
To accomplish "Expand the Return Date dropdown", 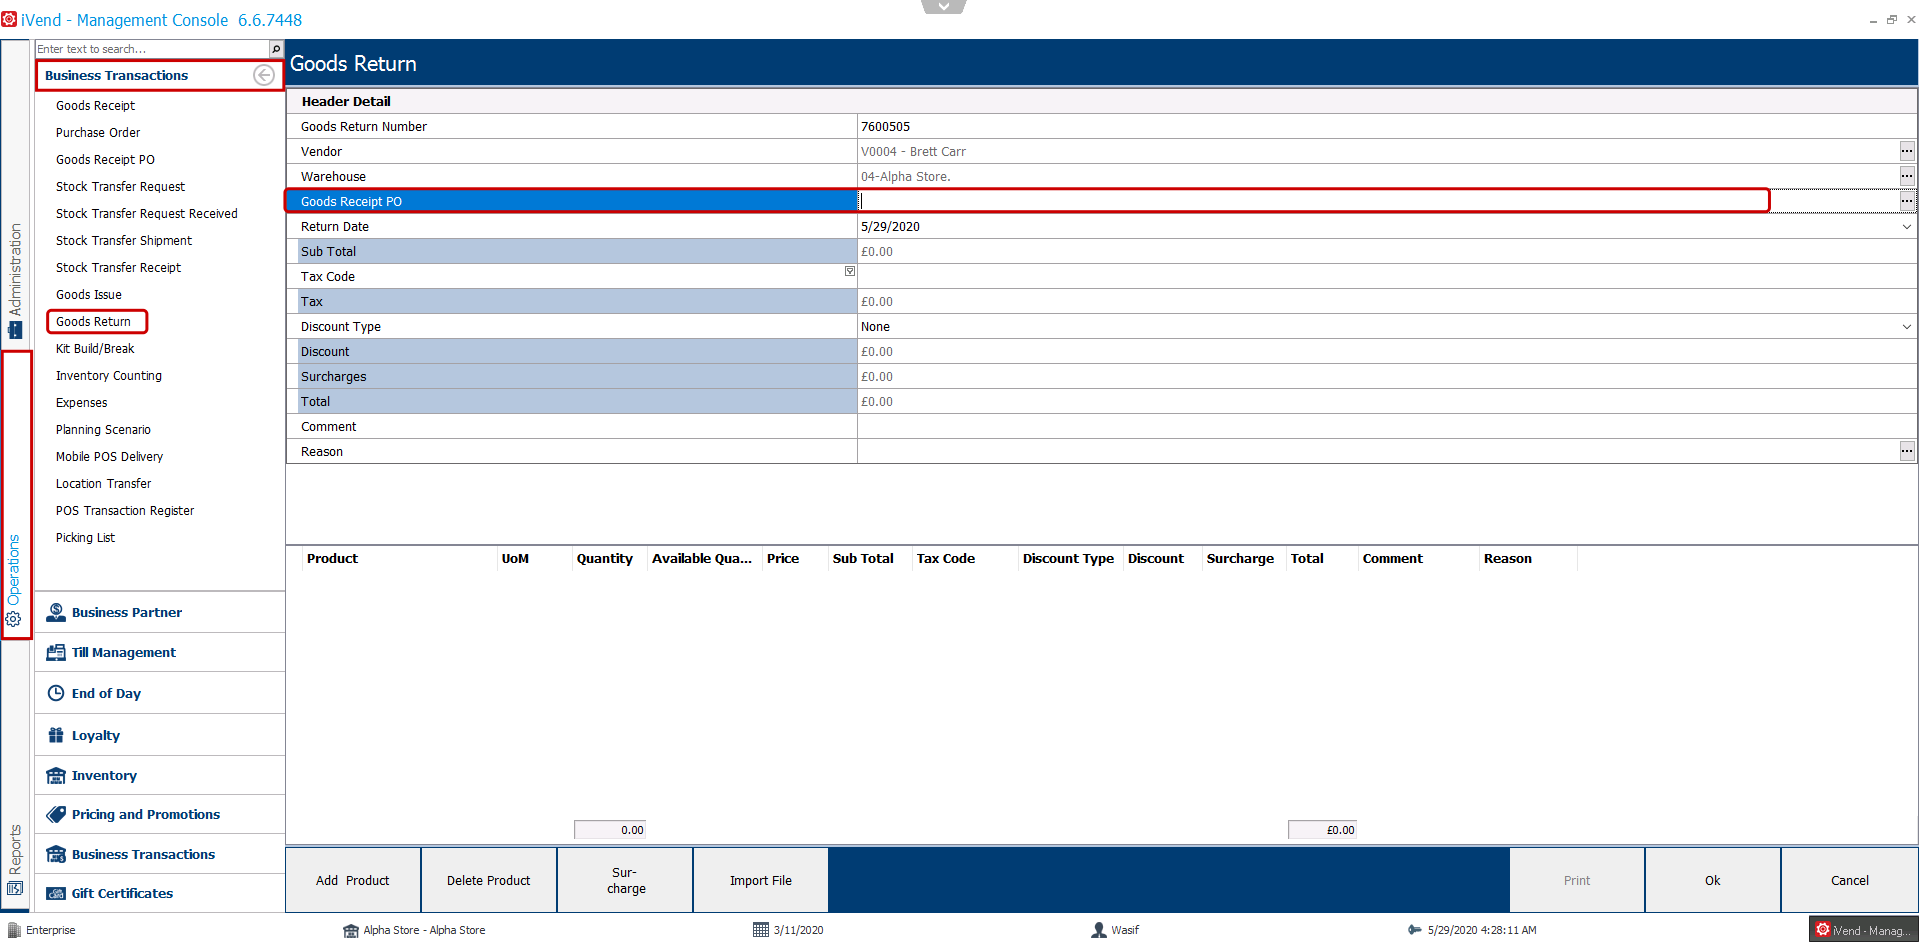I will [x=1907, y=227].
